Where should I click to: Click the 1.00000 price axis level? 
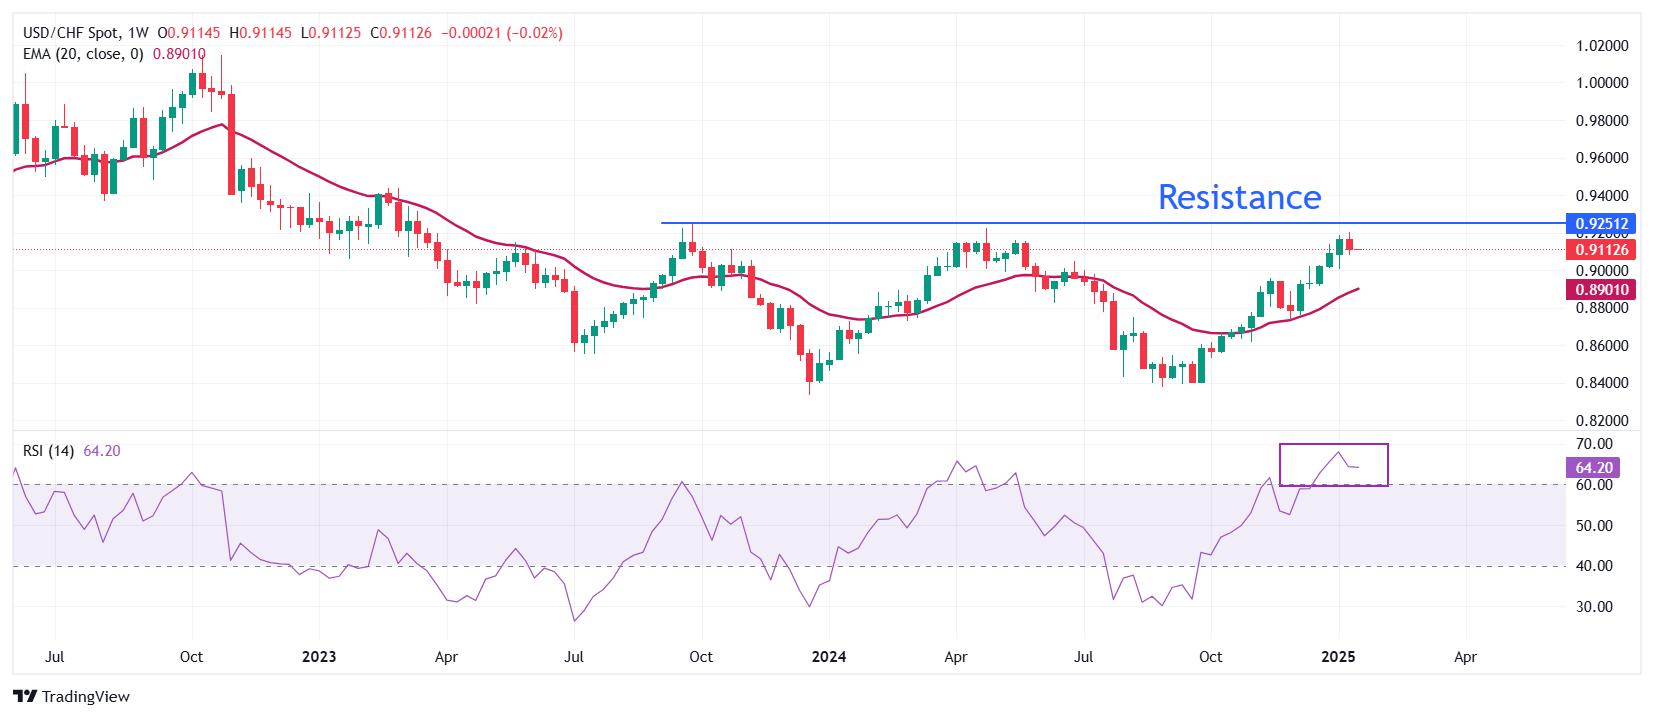(1603, 83)
